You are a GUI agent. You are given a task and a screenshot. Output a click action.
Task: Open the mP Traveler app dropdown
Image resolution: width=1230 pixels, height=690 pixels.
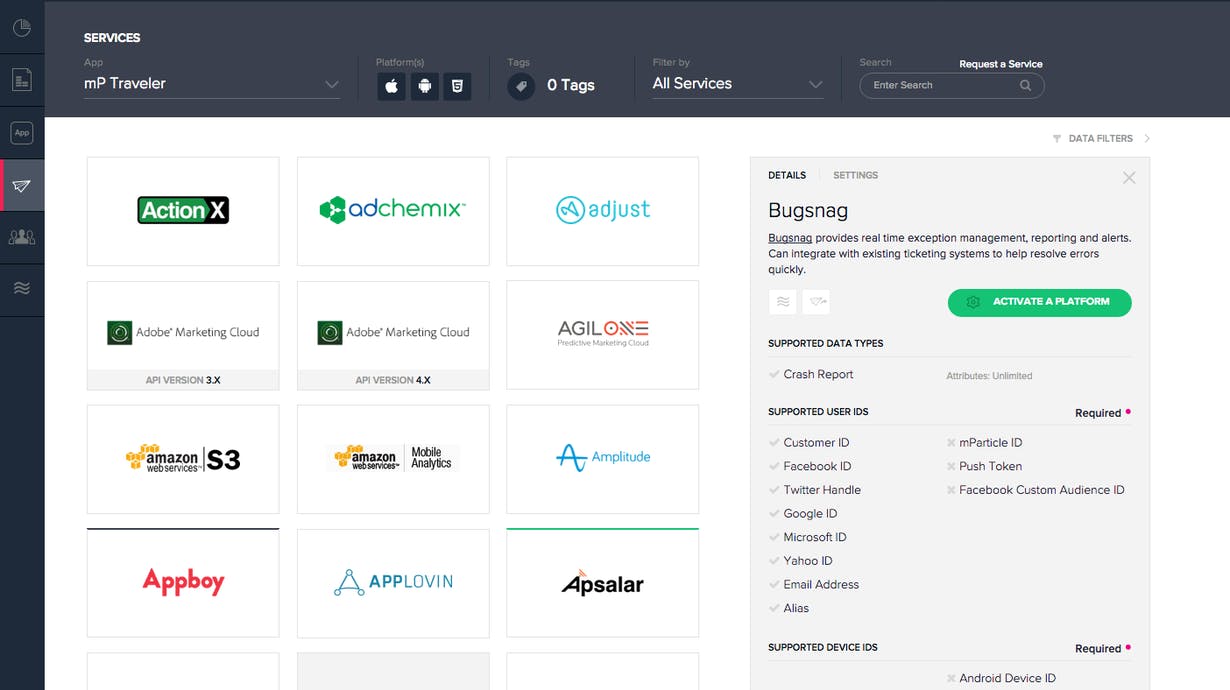point(212,84)
